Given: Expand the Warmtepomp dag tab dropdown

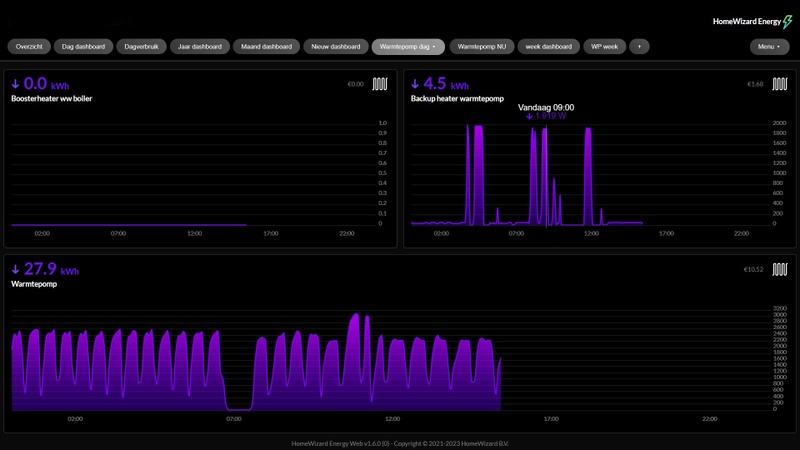Looking at the screenshot, I should click(x=434, y=46).
